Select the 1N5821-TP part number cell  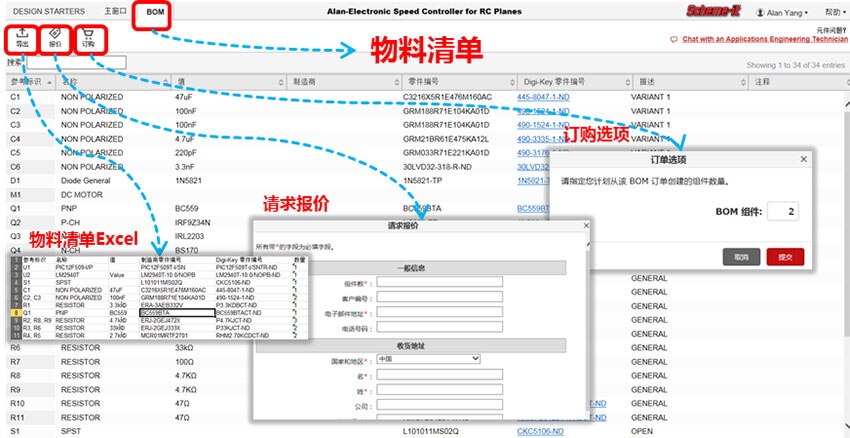pyautogui.click(x=425, y=181)
